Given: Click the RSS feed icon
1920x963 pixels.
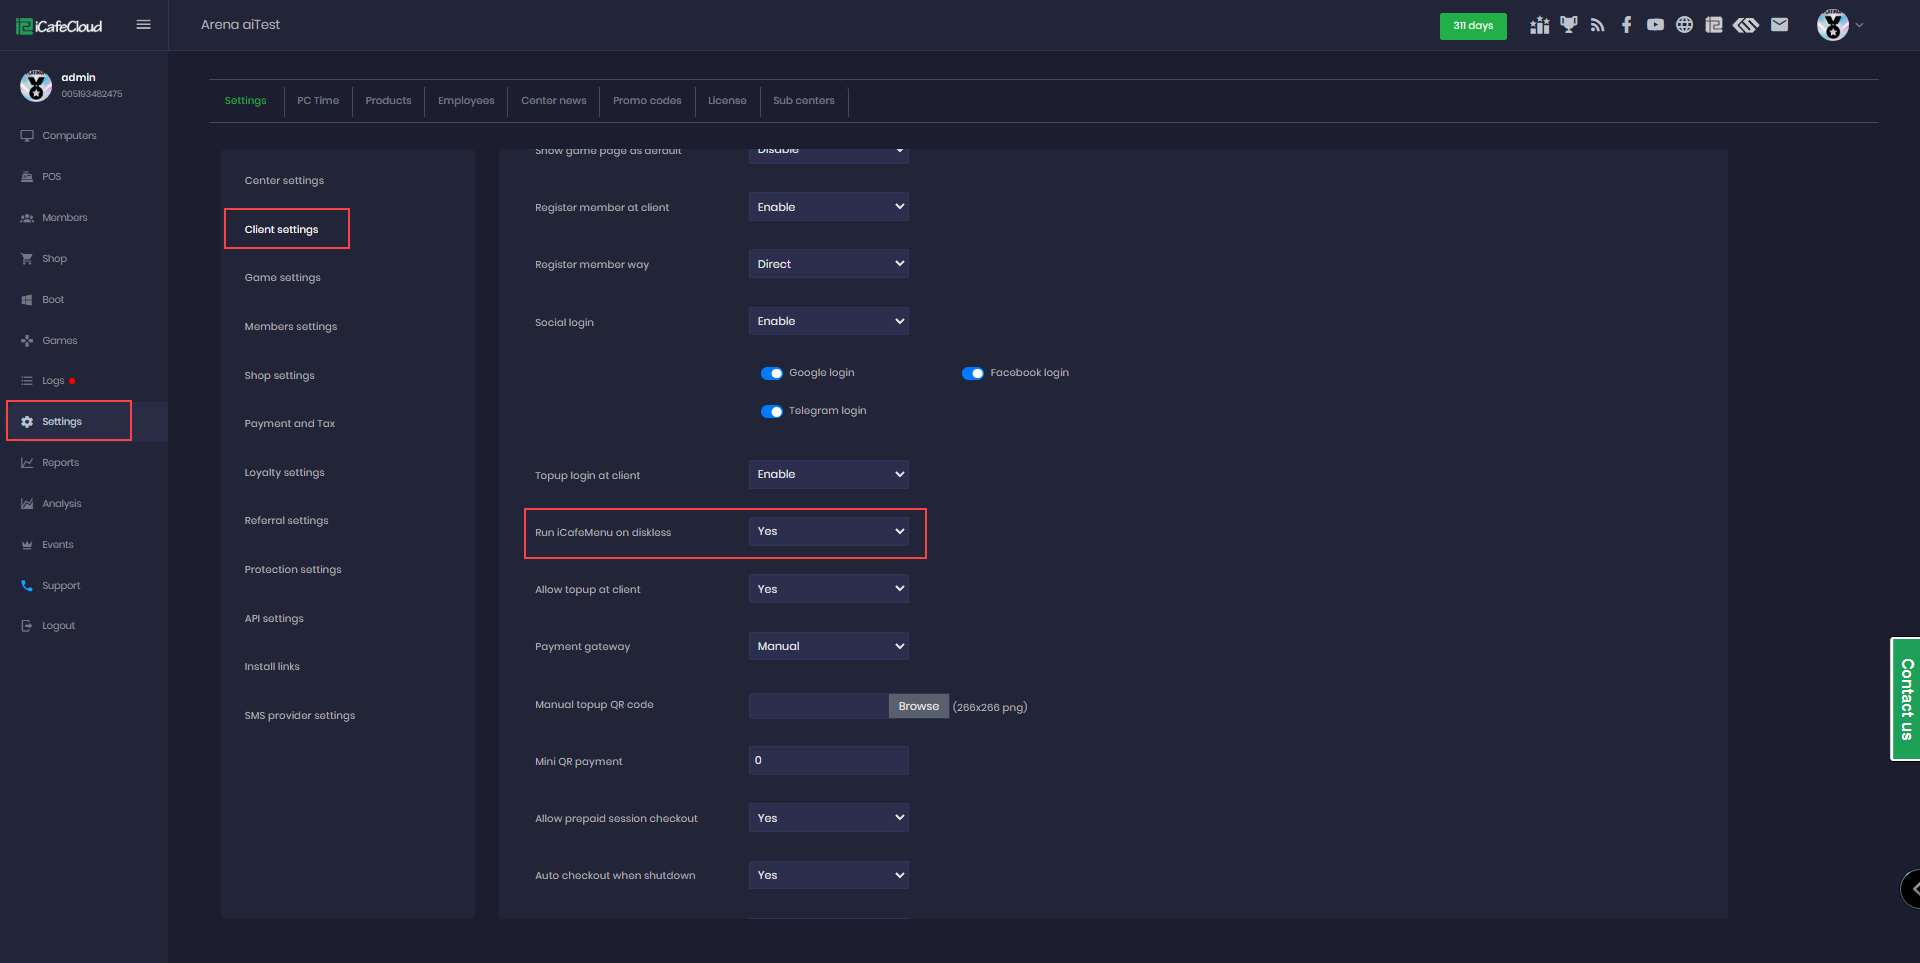Looking at the screenshot, I should point(1597,25).
